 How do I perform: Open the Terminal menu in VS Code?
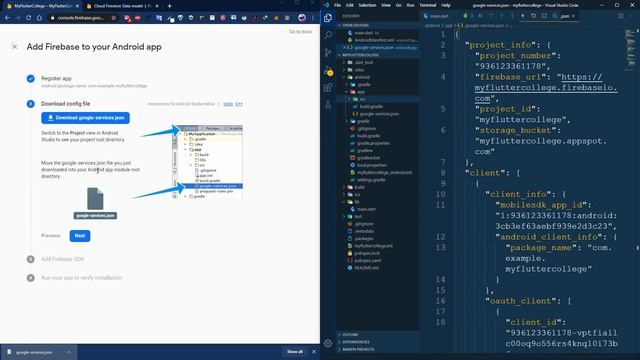point(428,5)
